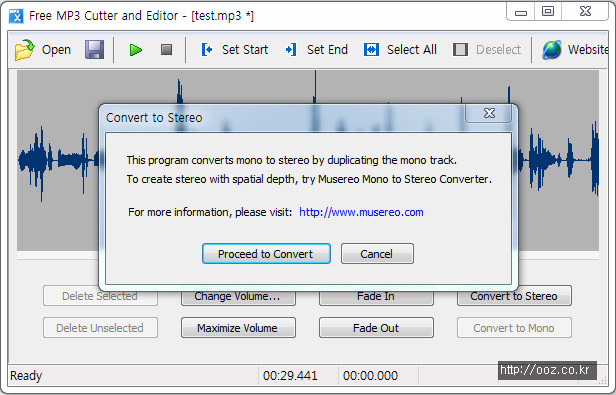Click the waveform left of the dialog
Image resolution: width=616 pixels, height=395 pixels.
58,160
